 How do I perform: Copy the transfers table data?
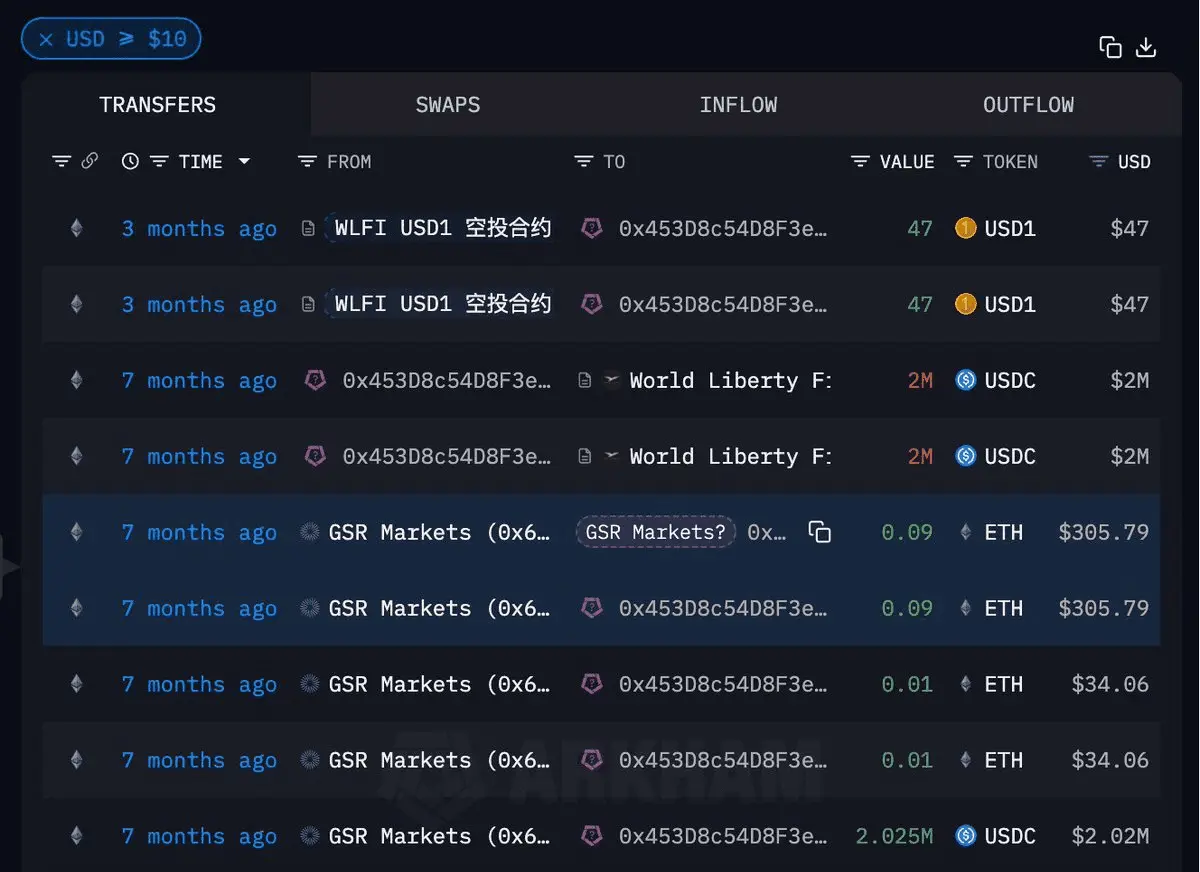pos(1110,47)
